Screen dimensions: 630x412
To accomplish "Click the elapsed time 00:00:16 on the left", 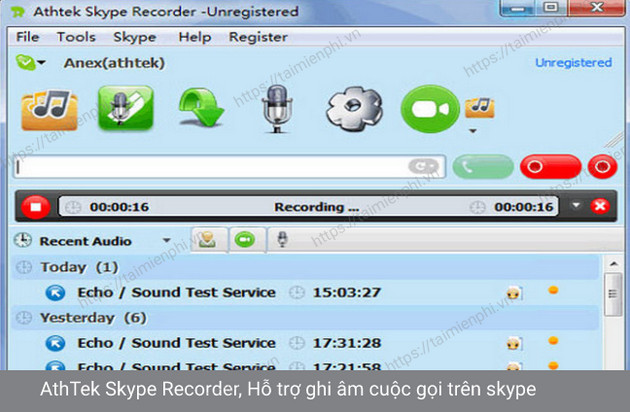I will point(119,207).
